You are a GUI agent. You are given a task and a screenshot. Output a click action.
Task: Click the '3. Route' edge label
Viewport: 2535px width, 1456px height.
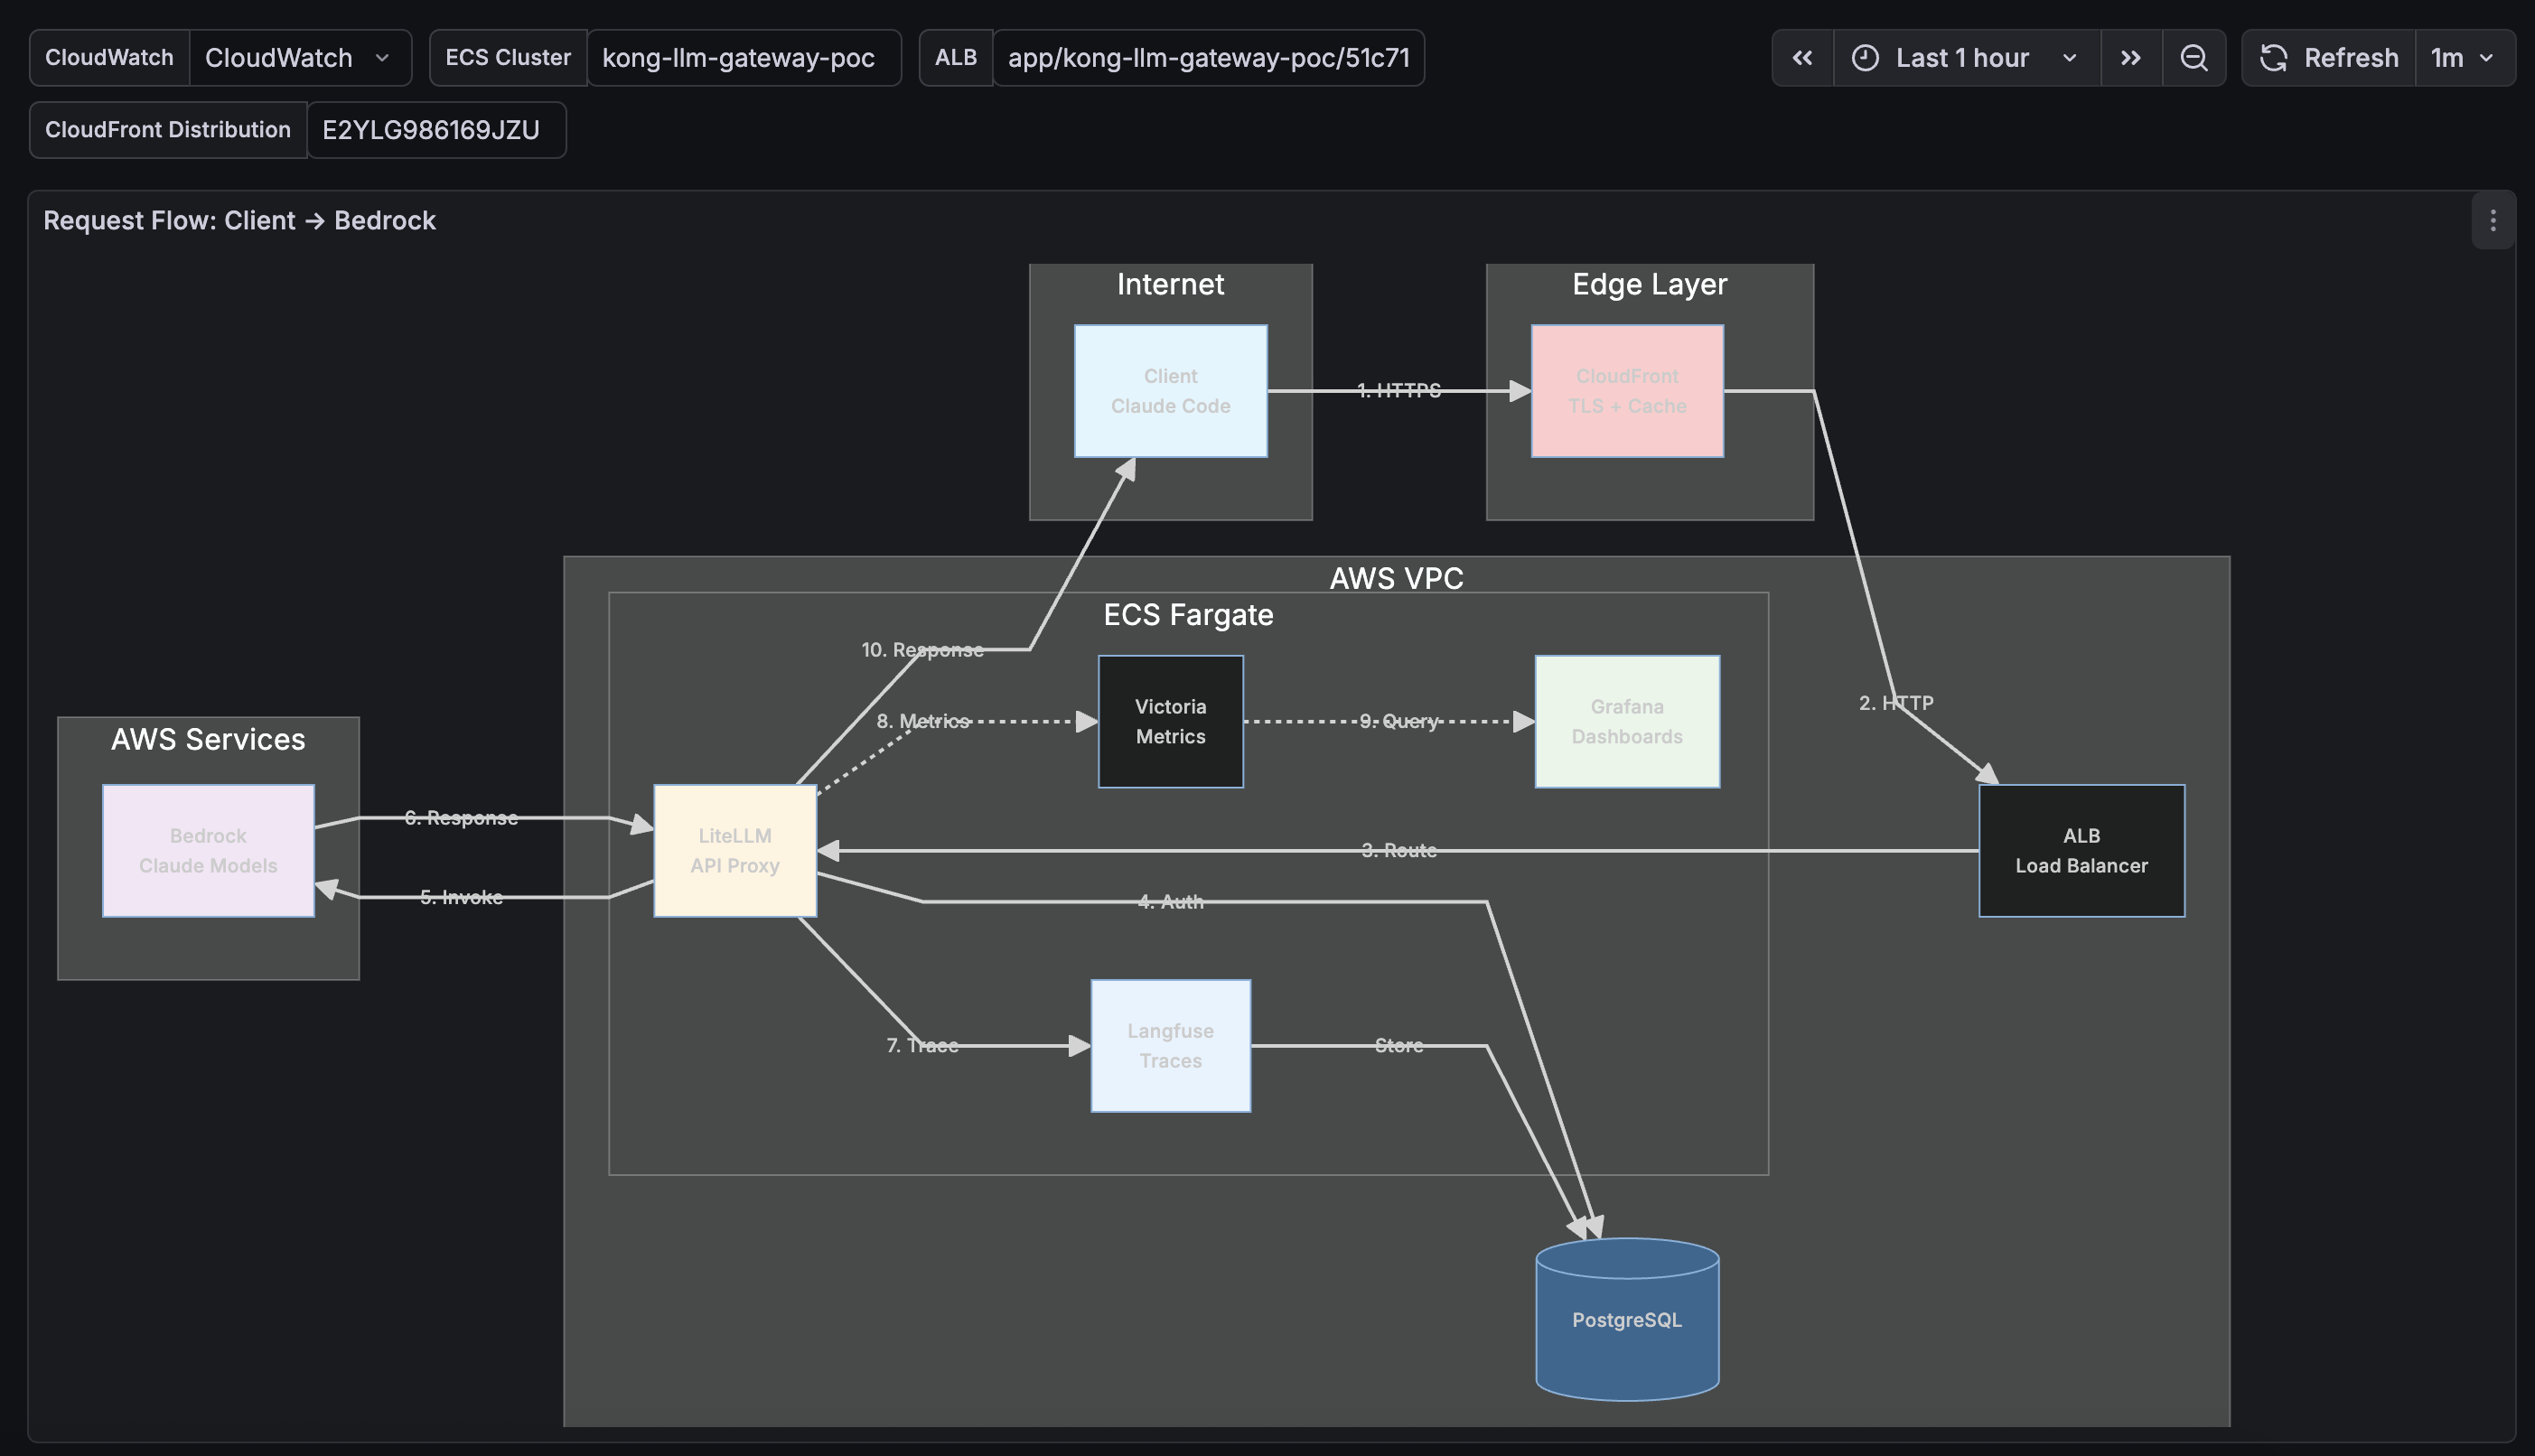(x=1399, y=850)
